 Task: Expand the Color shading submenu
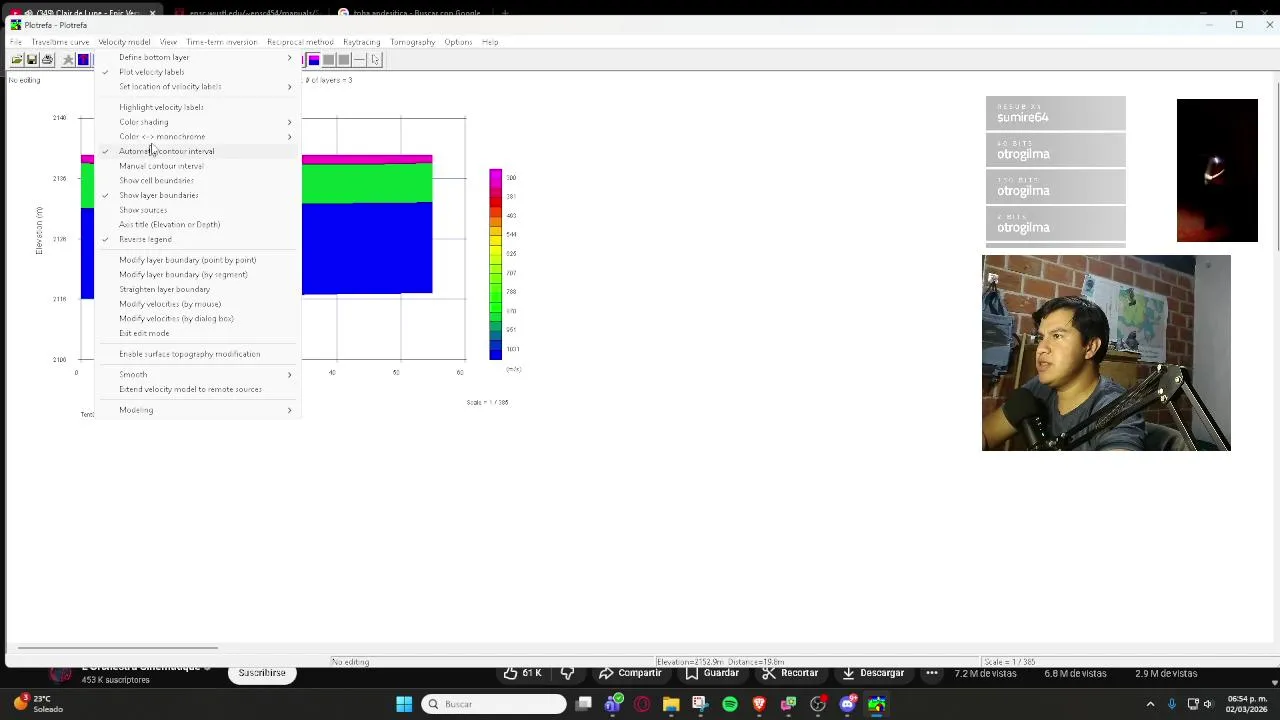pos(198,122)
